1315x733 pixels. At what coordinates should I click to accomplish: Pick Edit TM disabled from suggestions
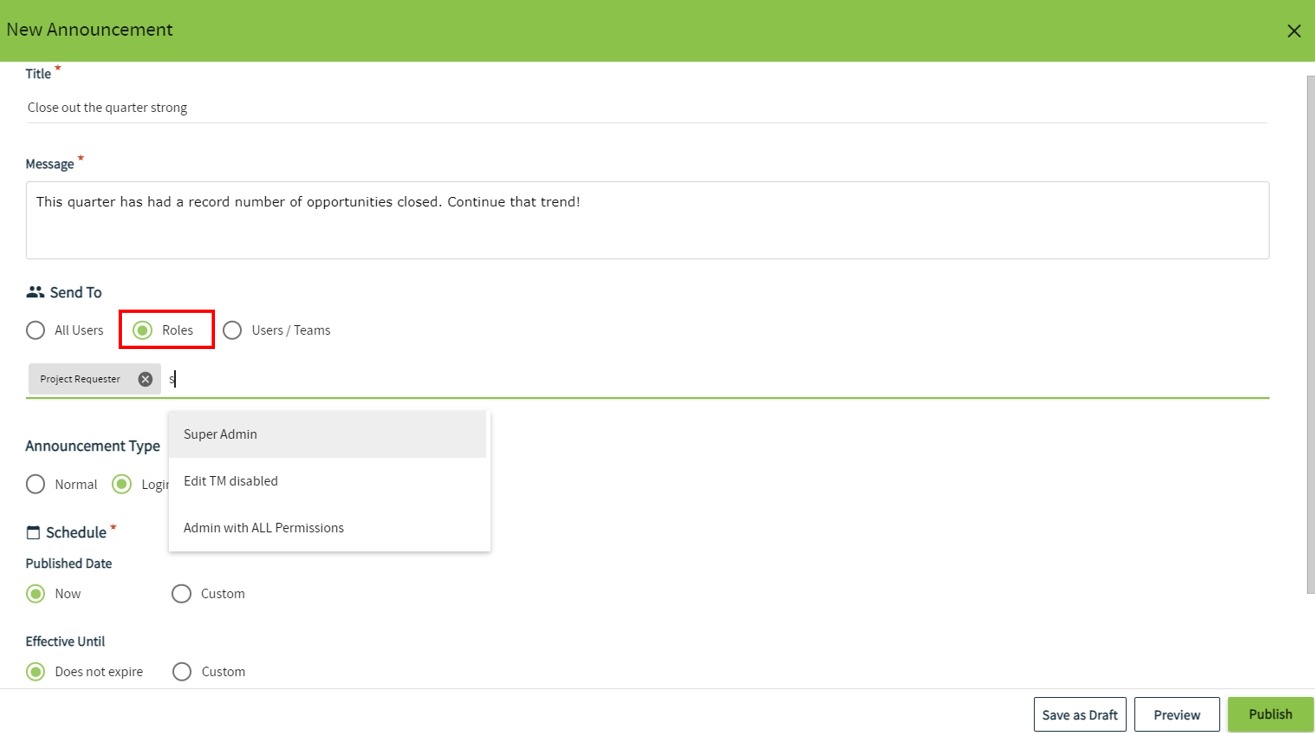[328, 481]
